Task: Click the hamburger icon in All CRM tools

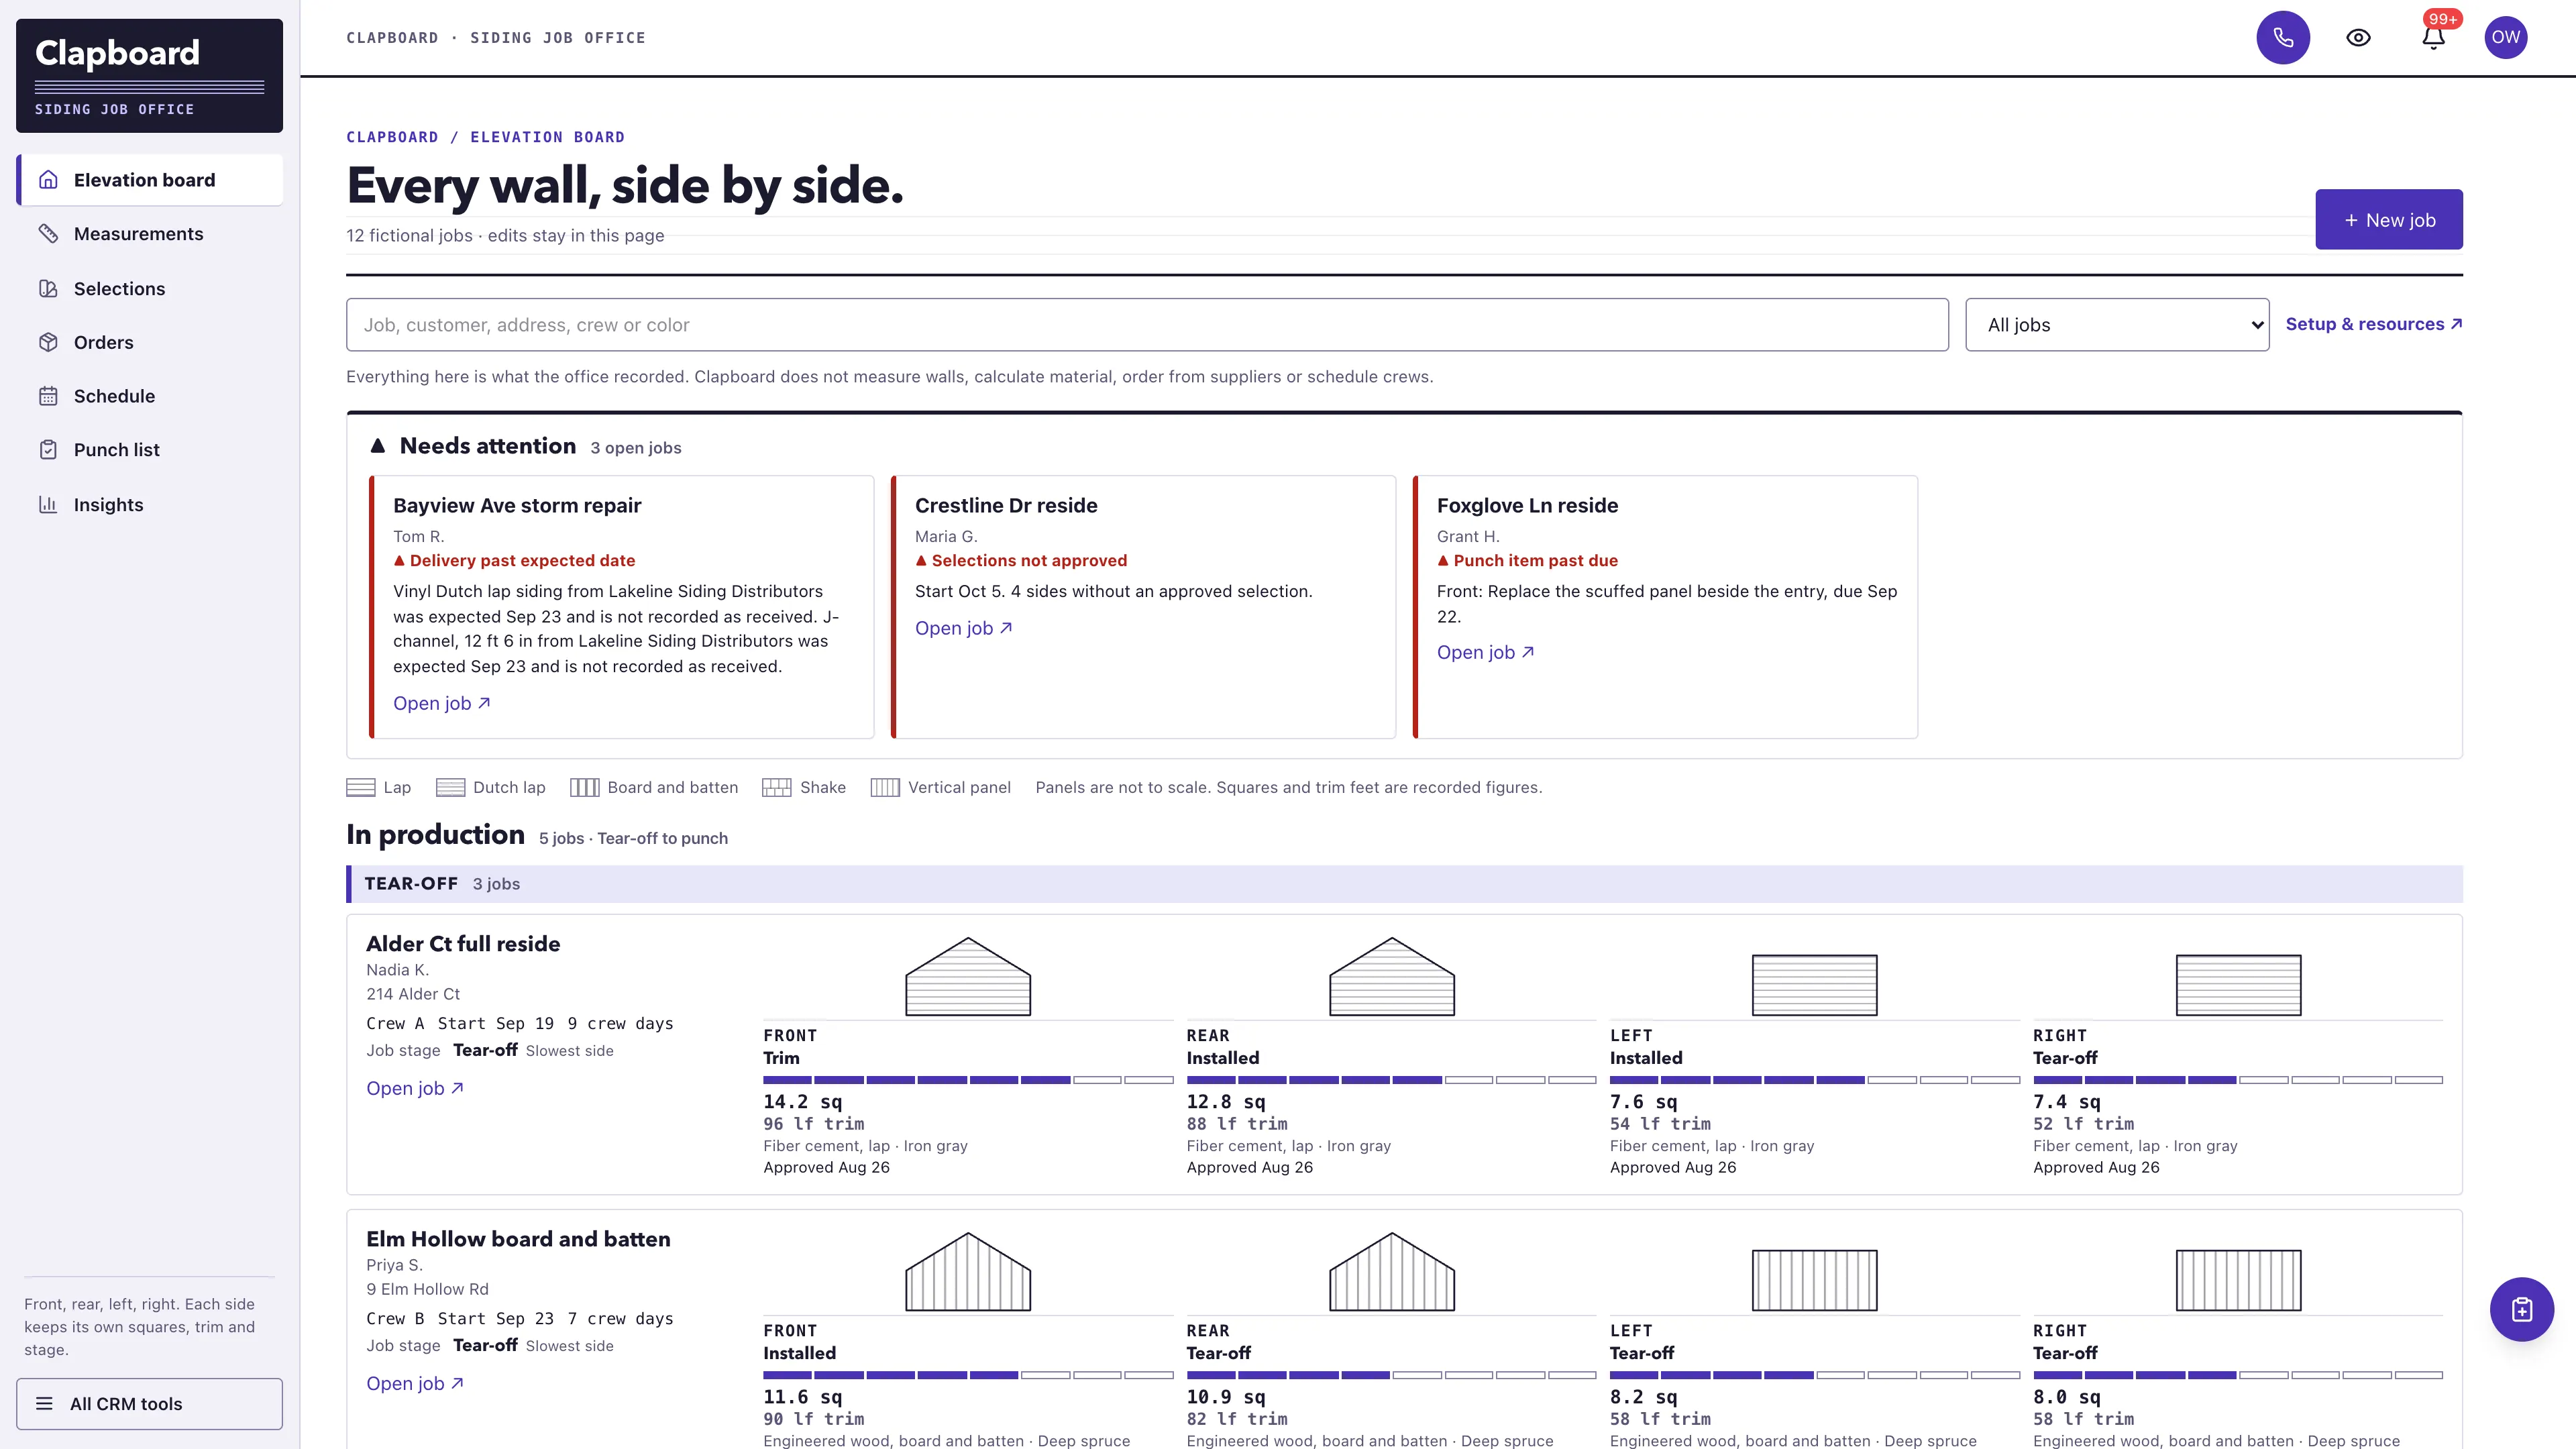Action: [x=44, y=1403]
